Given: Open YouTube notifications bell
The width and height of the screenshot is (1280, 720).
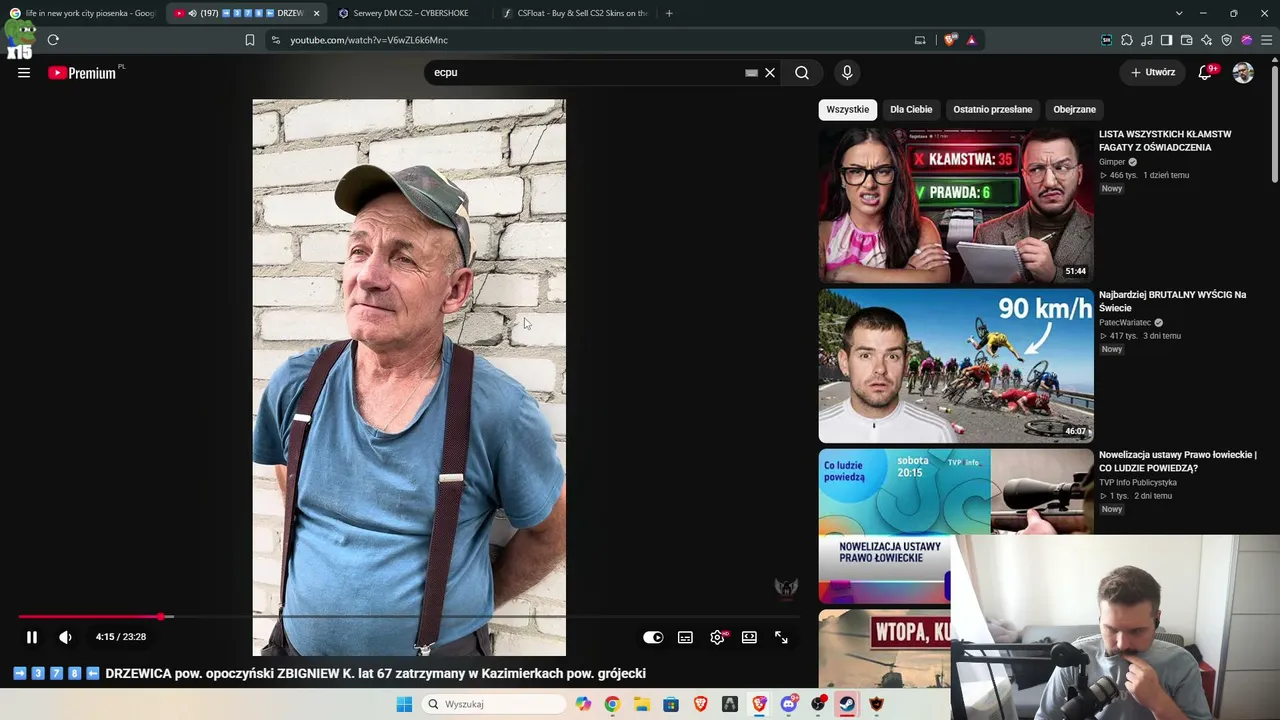Looking at the screenshot, I should [x=1206, y=72].
